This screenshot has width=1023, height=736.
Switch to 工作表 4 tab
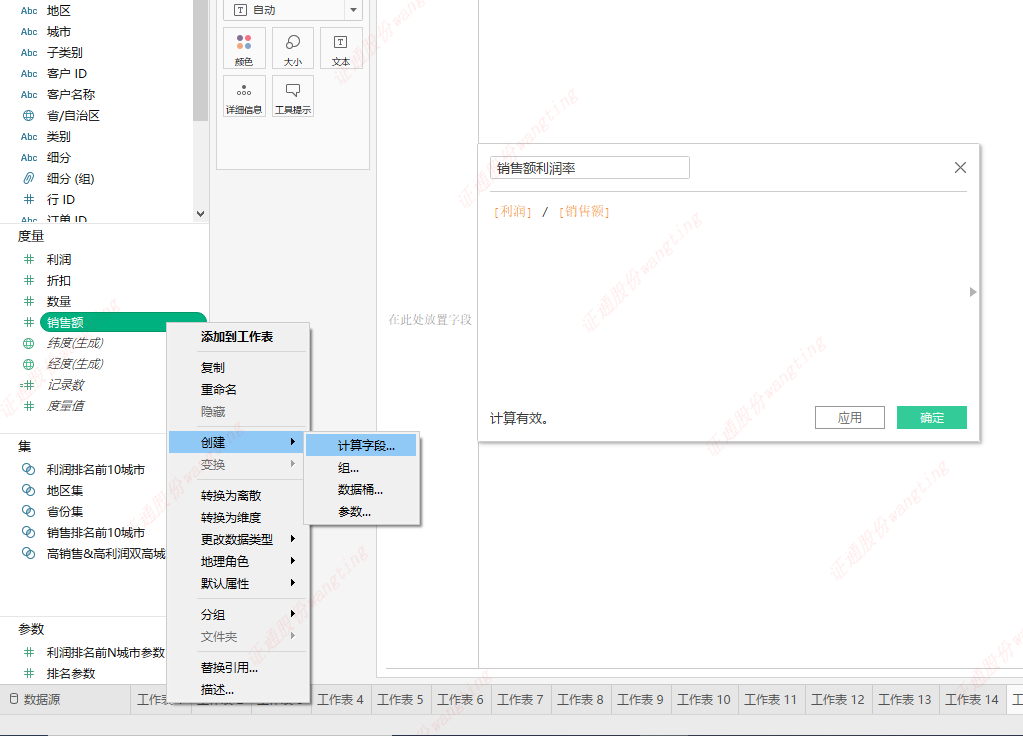coord(341,699)
